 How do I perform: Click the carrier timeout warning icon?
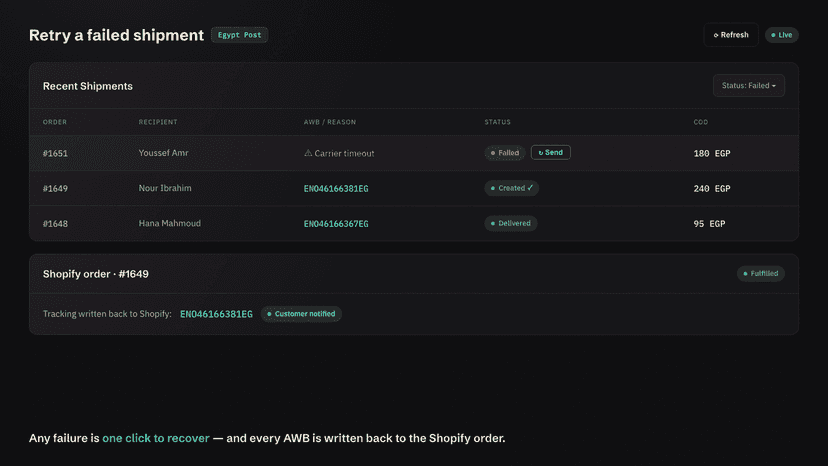tap(308, 153)
